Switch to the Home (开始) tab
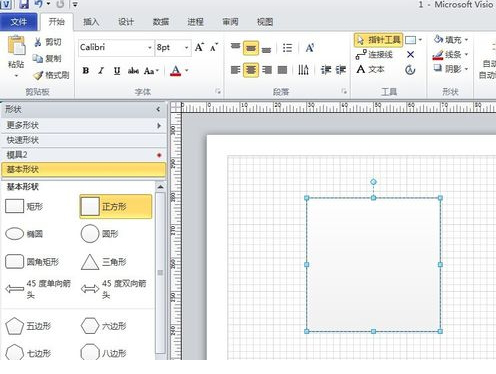The width and height of the screenshot is (496, 374). [56, 22]
